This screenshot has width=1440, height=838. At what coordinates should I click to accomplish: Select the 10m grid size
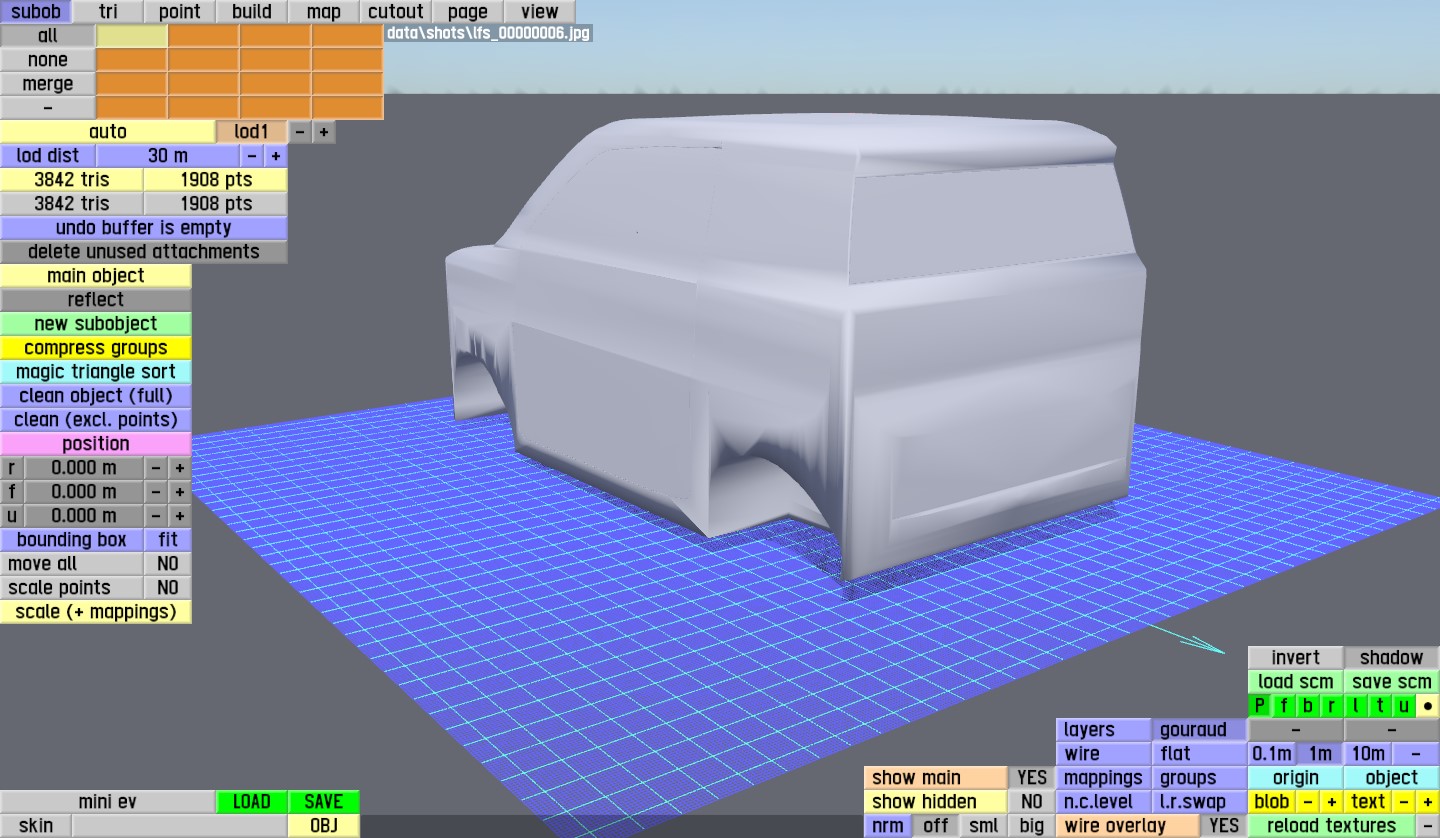click(1368, 754)
